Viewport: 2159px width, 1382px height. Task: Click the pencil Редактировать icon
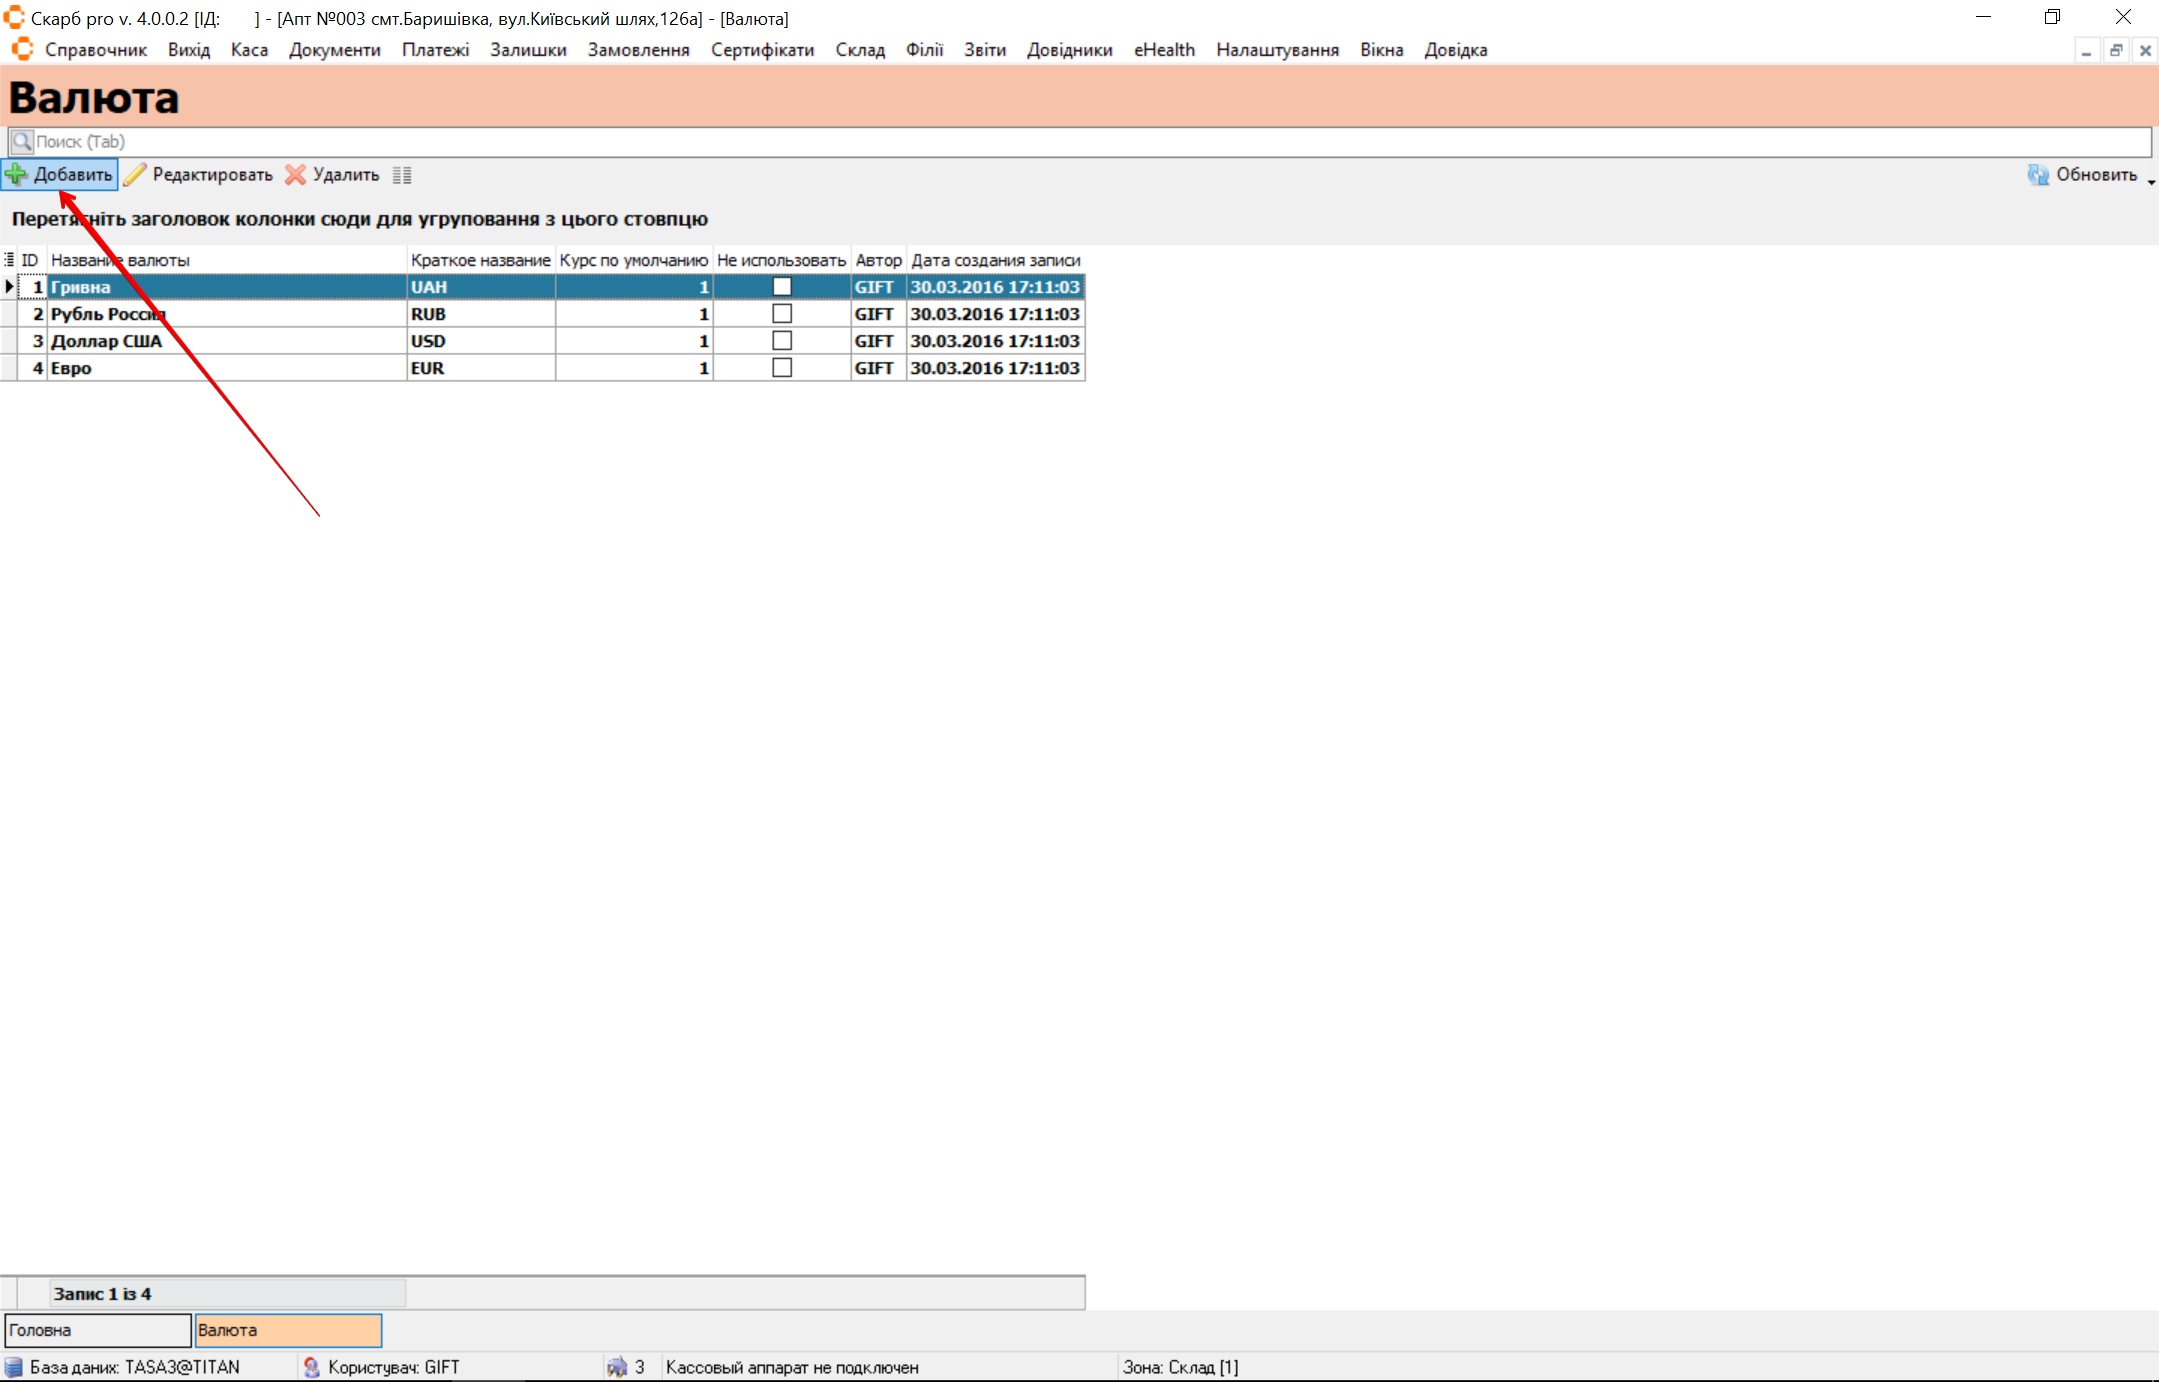coord(135,175)
